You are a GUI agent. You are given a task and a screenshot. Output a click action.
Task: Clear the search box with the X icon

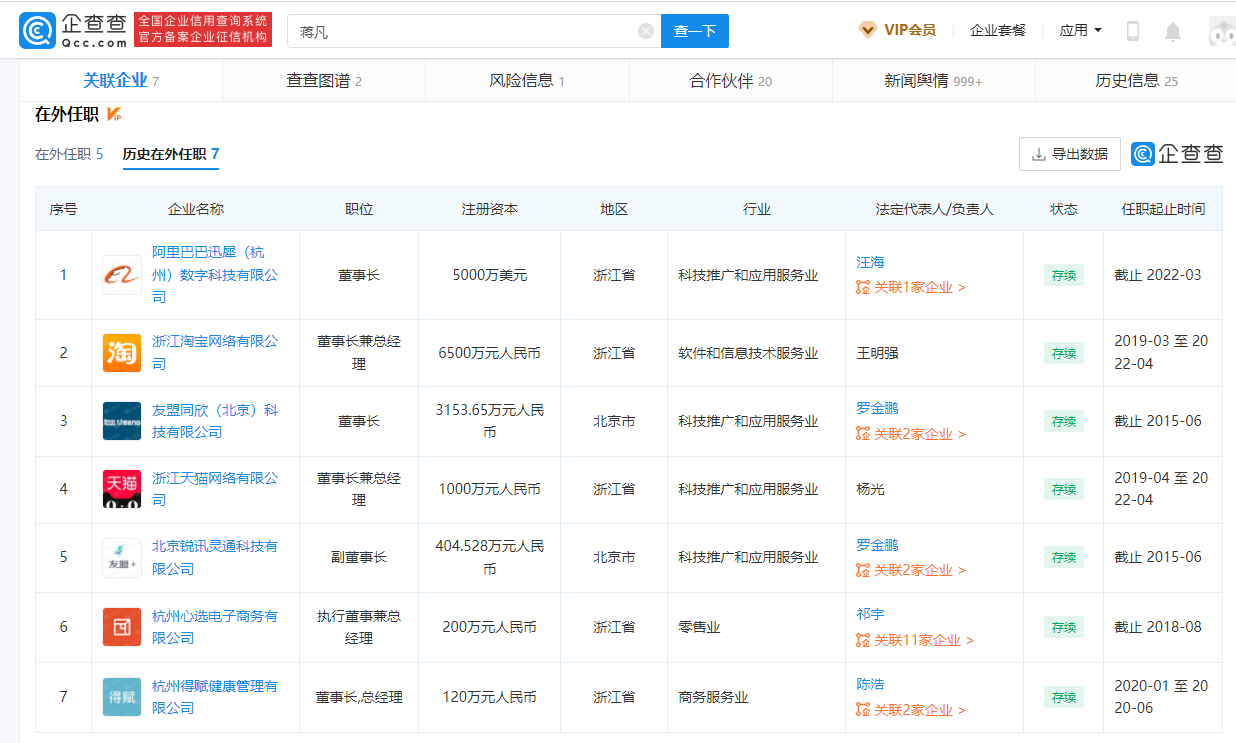[646, 31]
